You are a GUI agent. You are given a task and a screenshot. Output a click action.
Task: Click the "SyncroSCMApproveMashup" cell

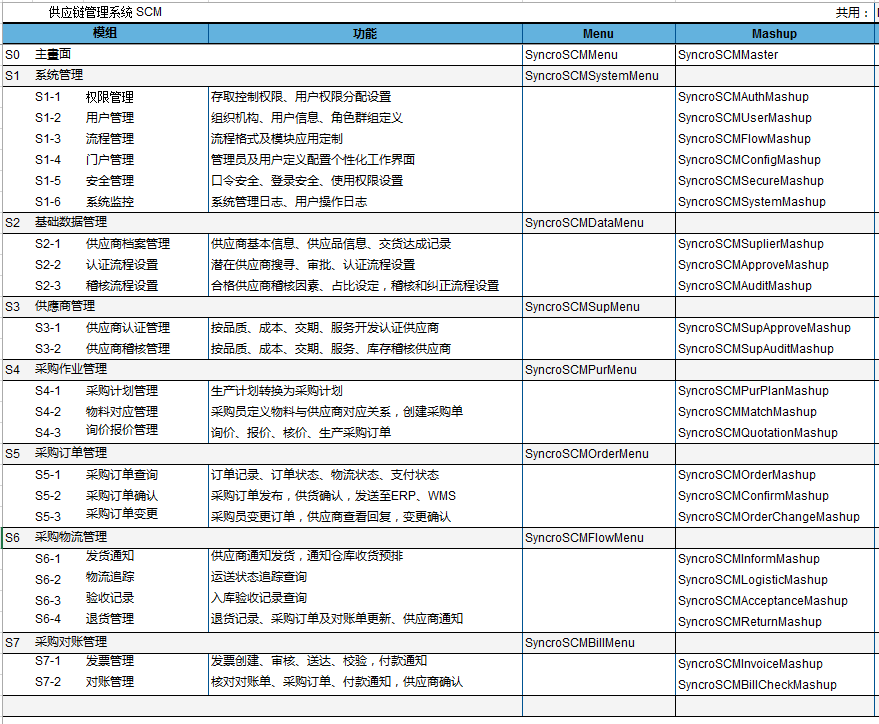point(753,264)
